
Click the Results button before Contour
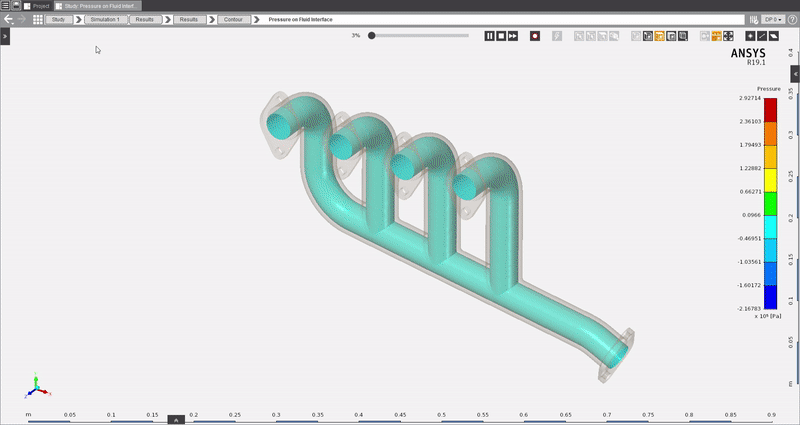coord(189,19)
